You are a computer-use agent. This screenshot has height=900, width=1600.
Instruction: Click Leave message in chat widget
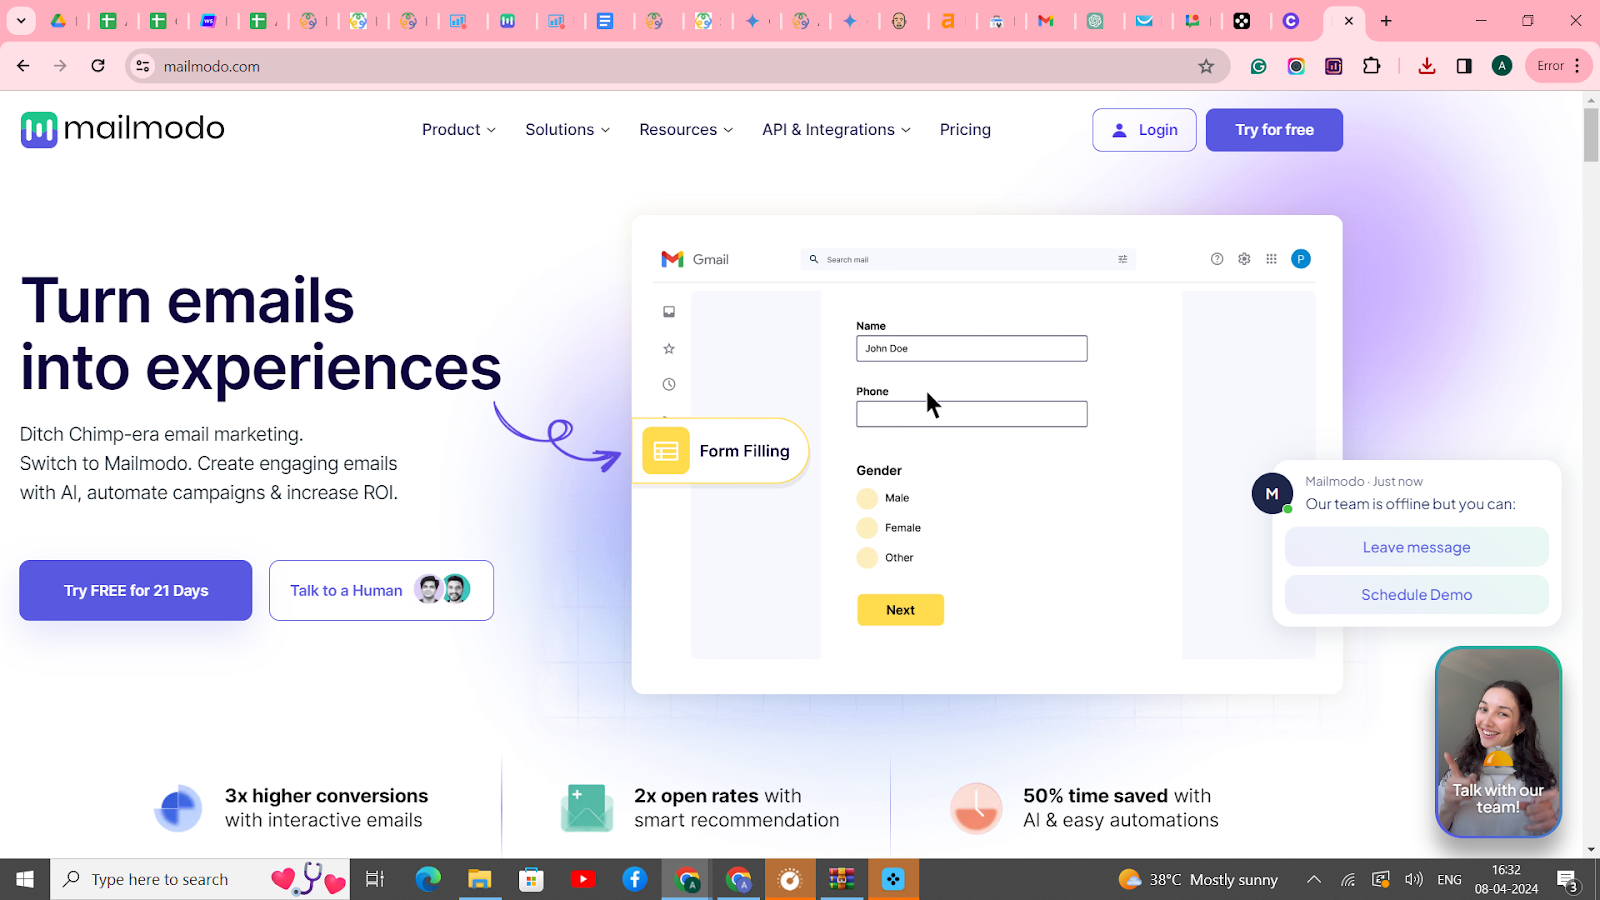(1416, 547)
